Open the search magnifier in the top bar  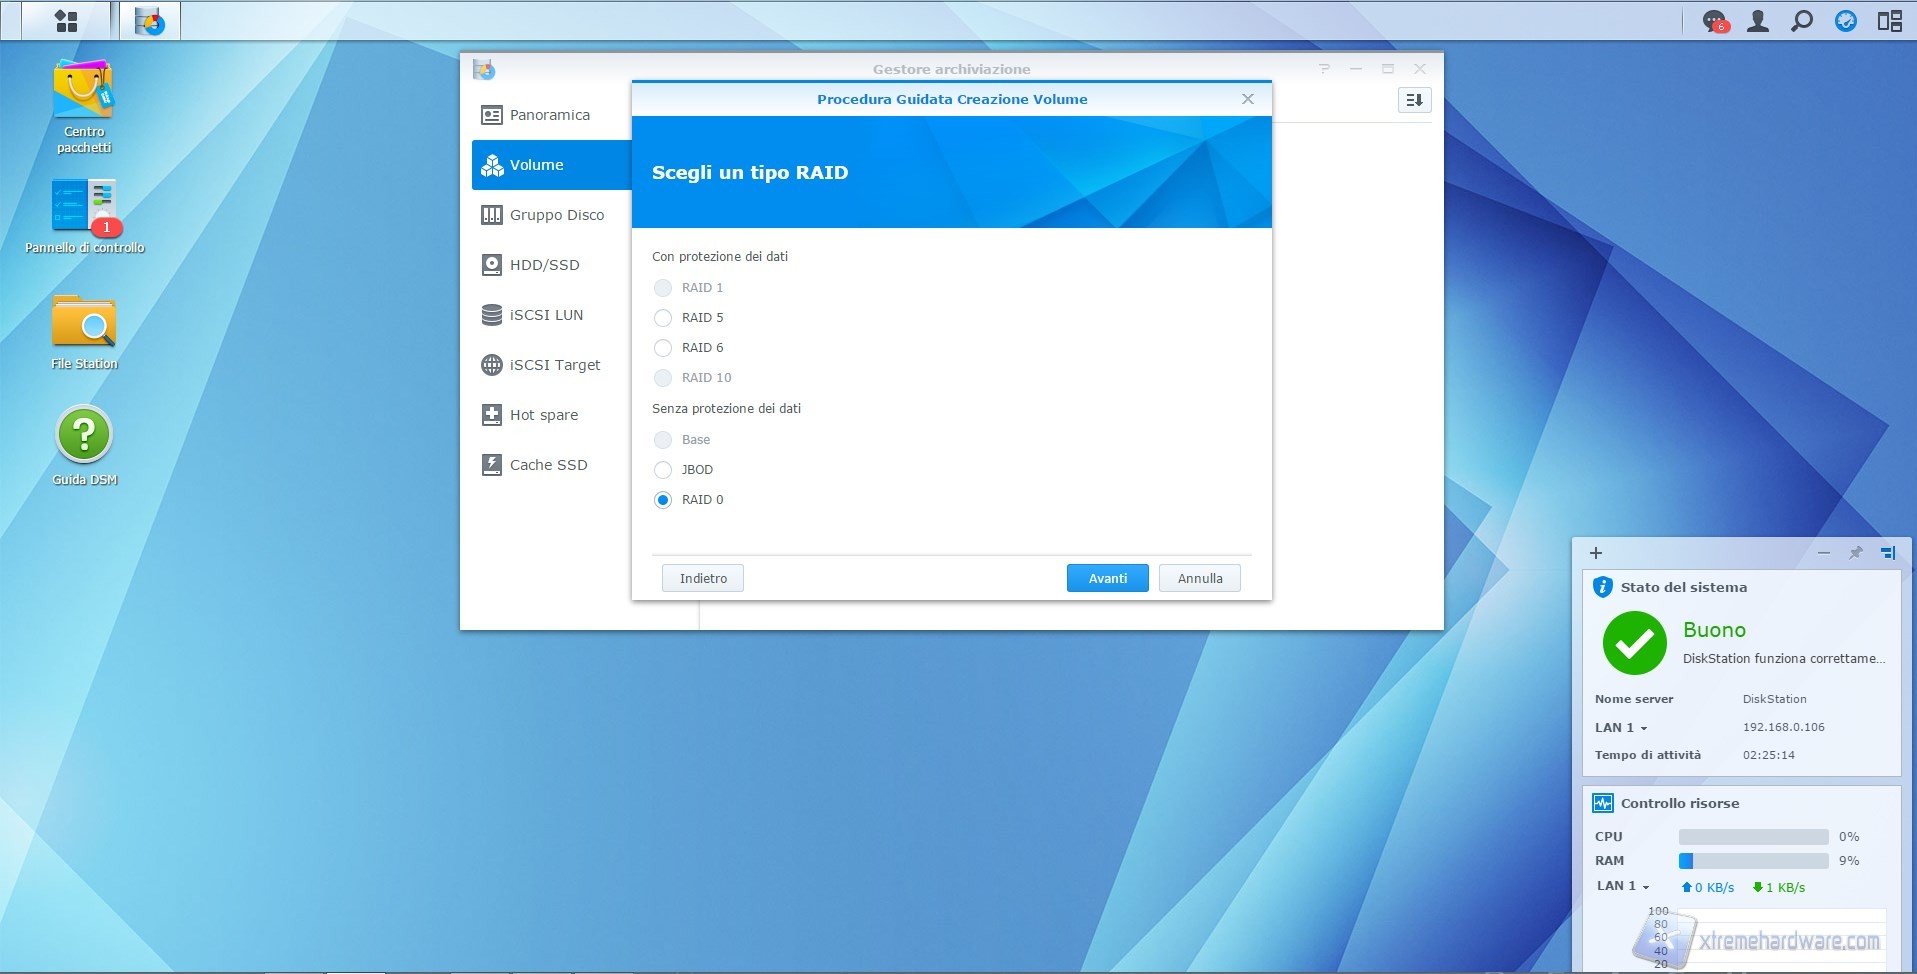point(1801,21)
